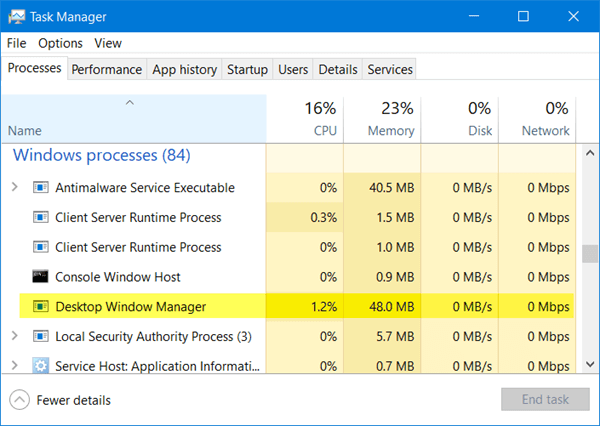
Task: Click the scrollbar down arrow
Action: 589,365
